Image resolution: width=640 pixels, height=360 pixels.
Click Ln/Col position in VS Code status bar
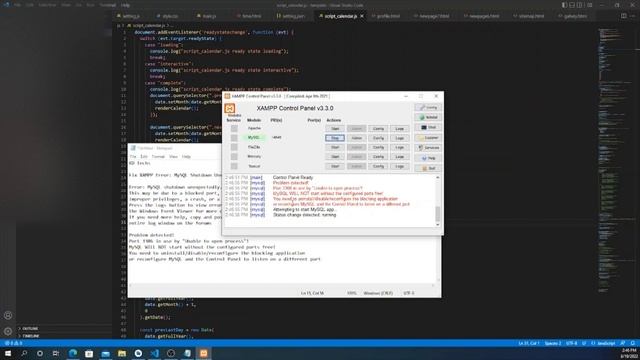[529, 343]
